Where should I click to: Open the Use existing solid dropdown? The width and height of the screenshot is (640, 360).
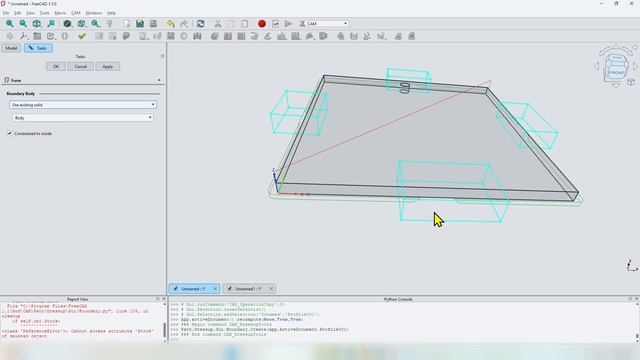tap(82, 105)
